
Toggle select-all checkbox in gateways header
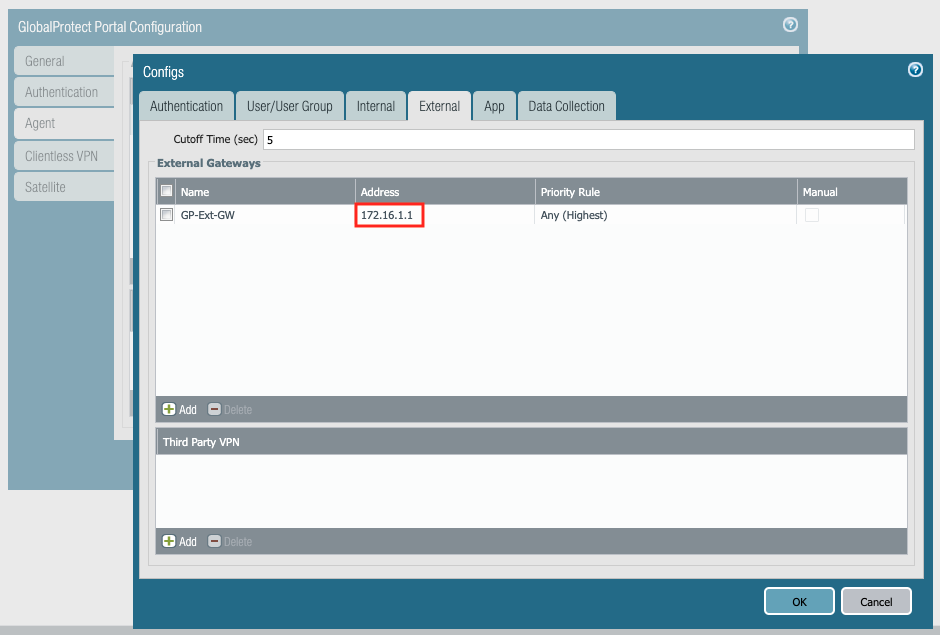tap(167, 191)
